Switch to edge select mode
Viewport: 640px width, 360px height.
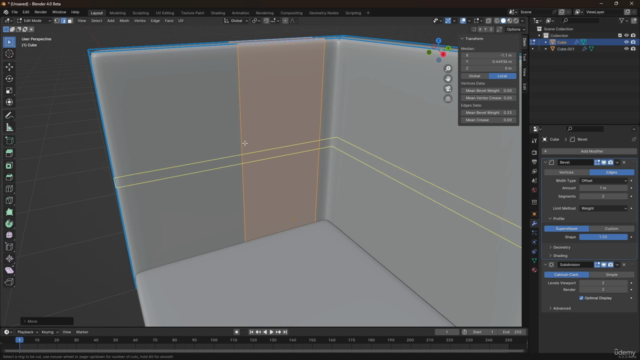coord(63,21)
